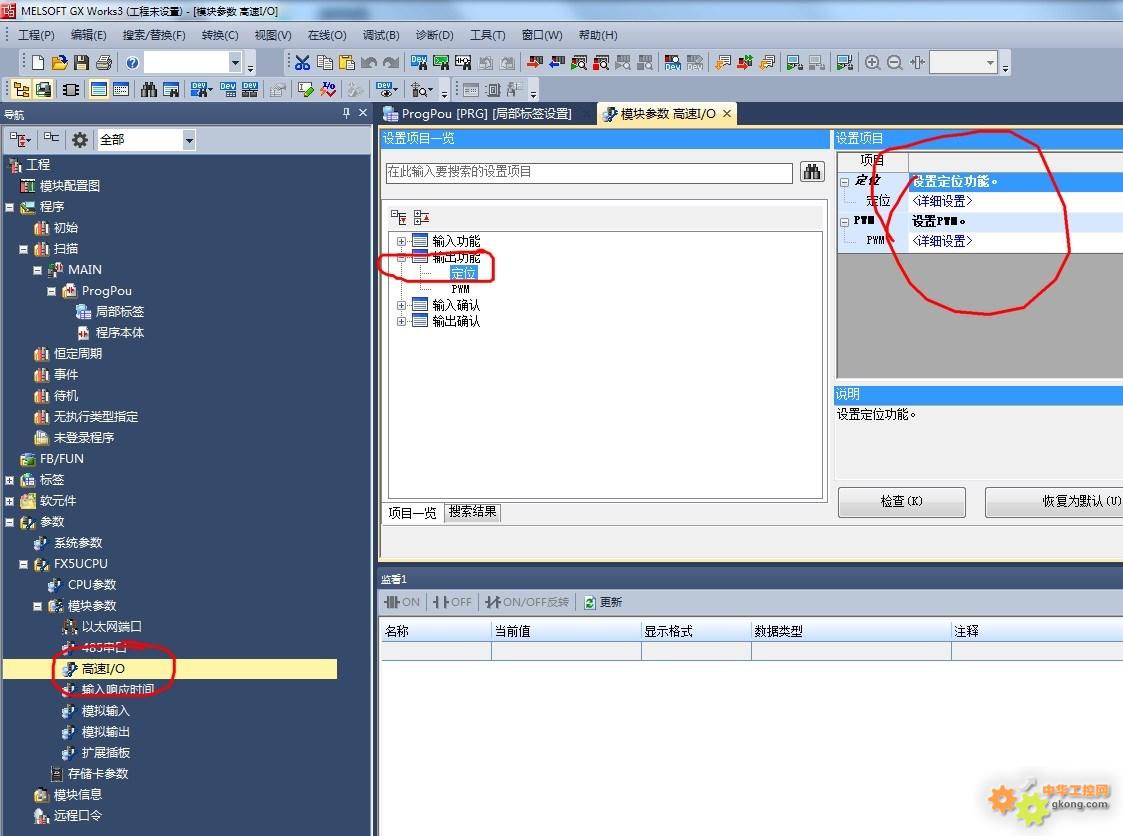Screen dimensions: 1123x836
Task: Collapse the 程序 tree node
Action: [9, 208]
